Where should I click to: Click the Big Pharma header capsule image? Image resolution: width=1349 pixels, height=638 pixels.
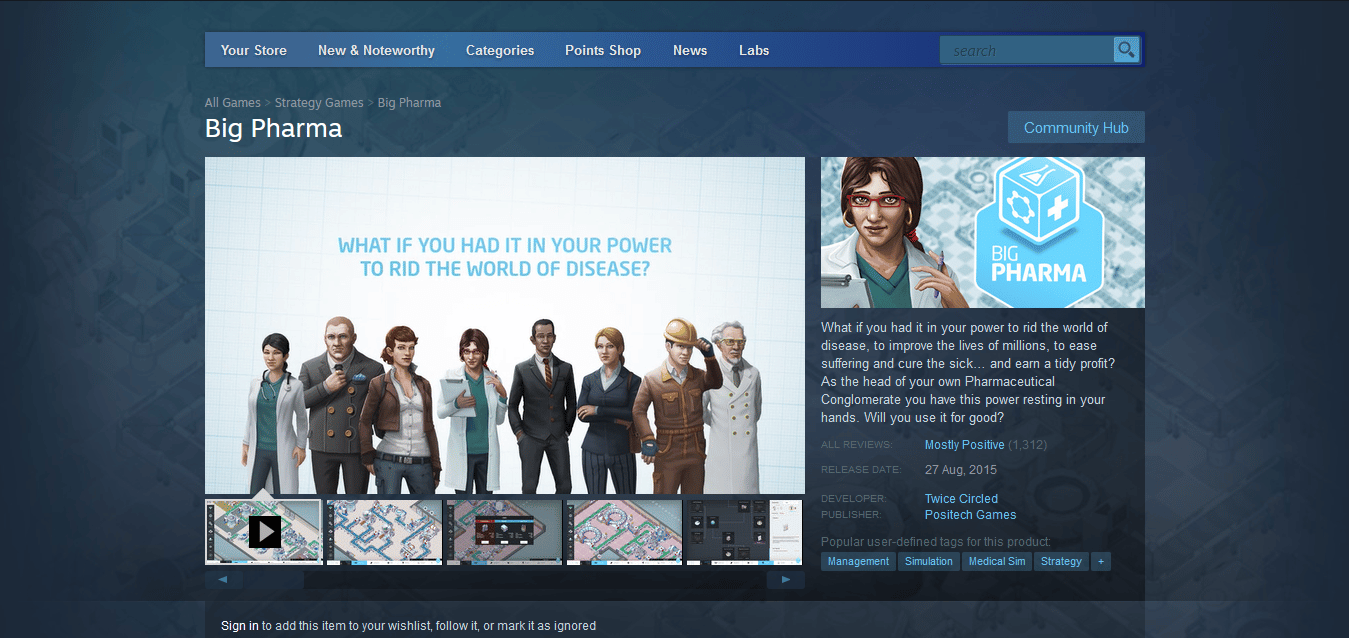pos(983,232)
